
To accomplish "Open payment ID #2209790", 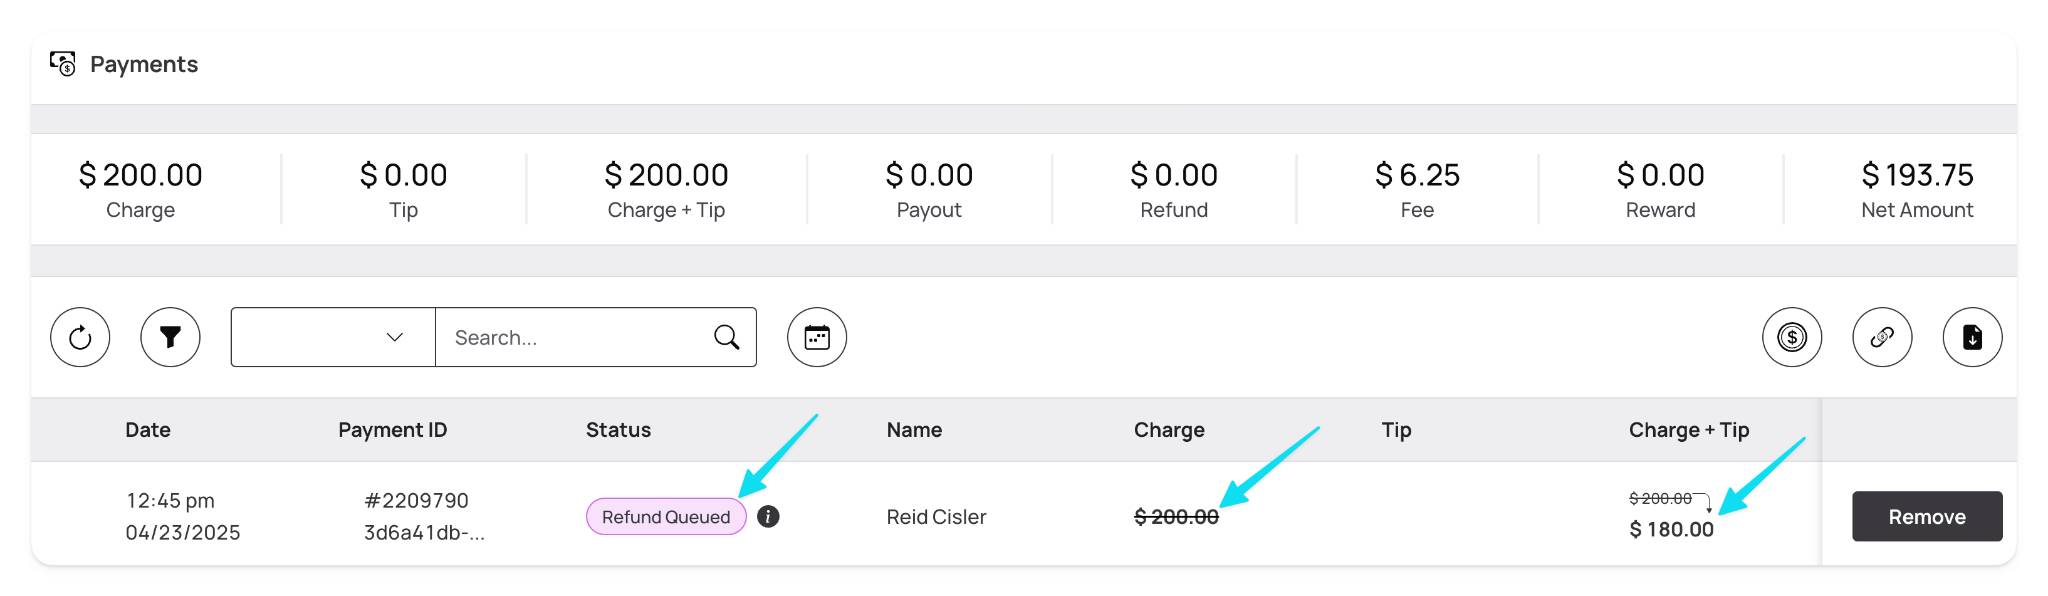I will point(416,500).
